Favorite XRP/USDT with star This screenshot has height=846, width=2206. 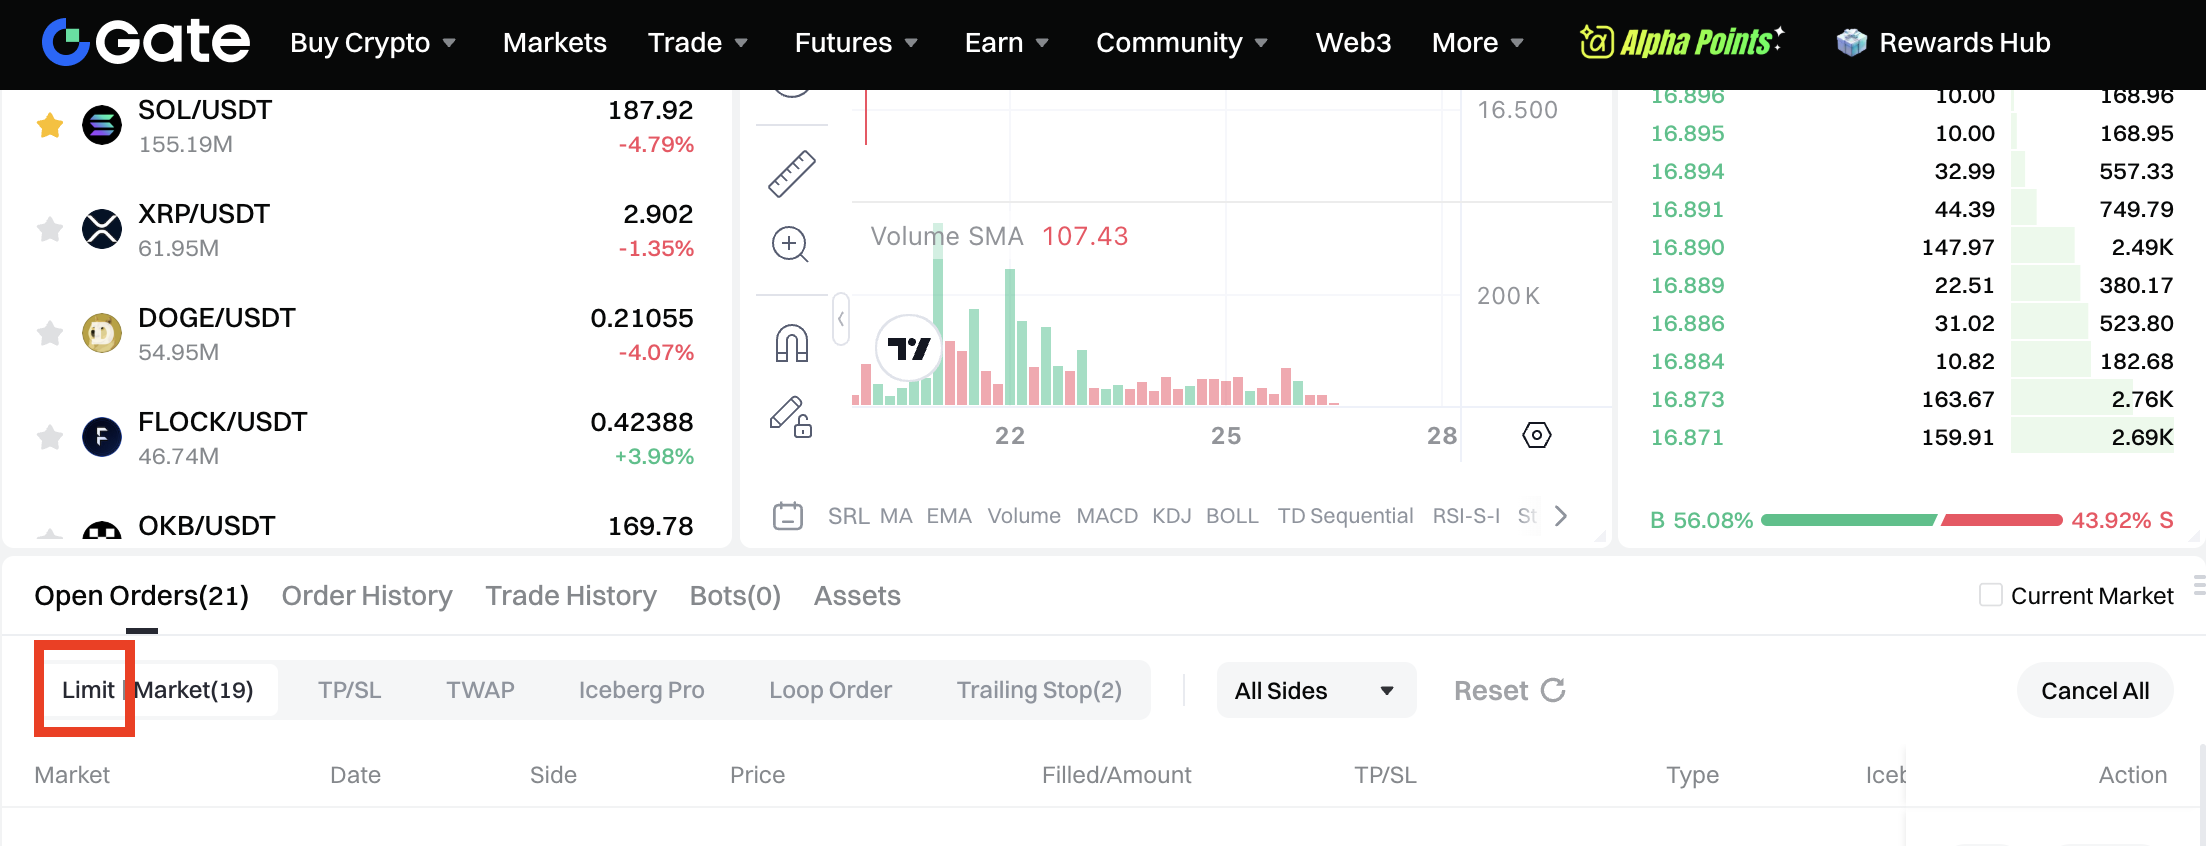50,229
